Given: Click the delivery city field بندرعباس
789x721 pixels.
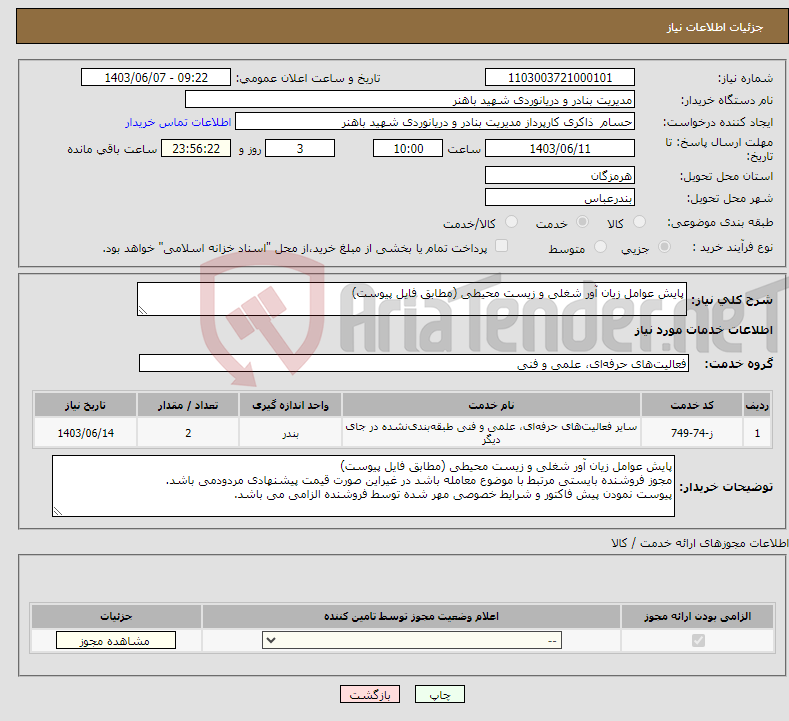Looking at the screenshot, I should point(560,197).
